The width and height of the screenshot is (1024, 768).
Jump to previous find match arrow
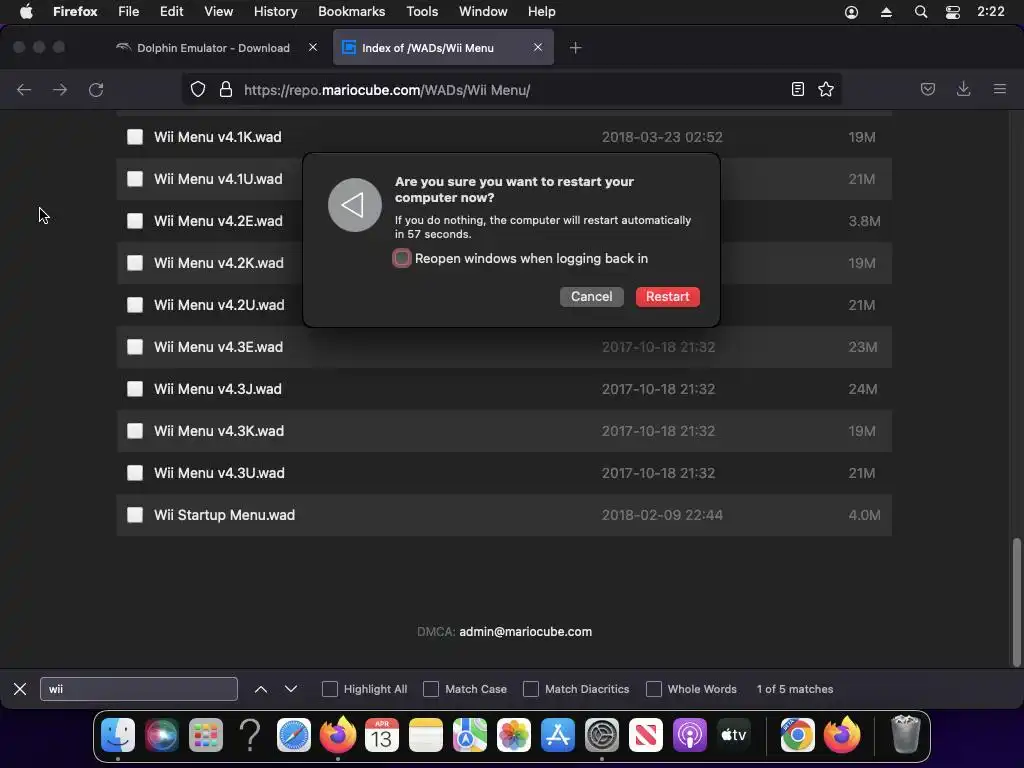pos(261,689)
